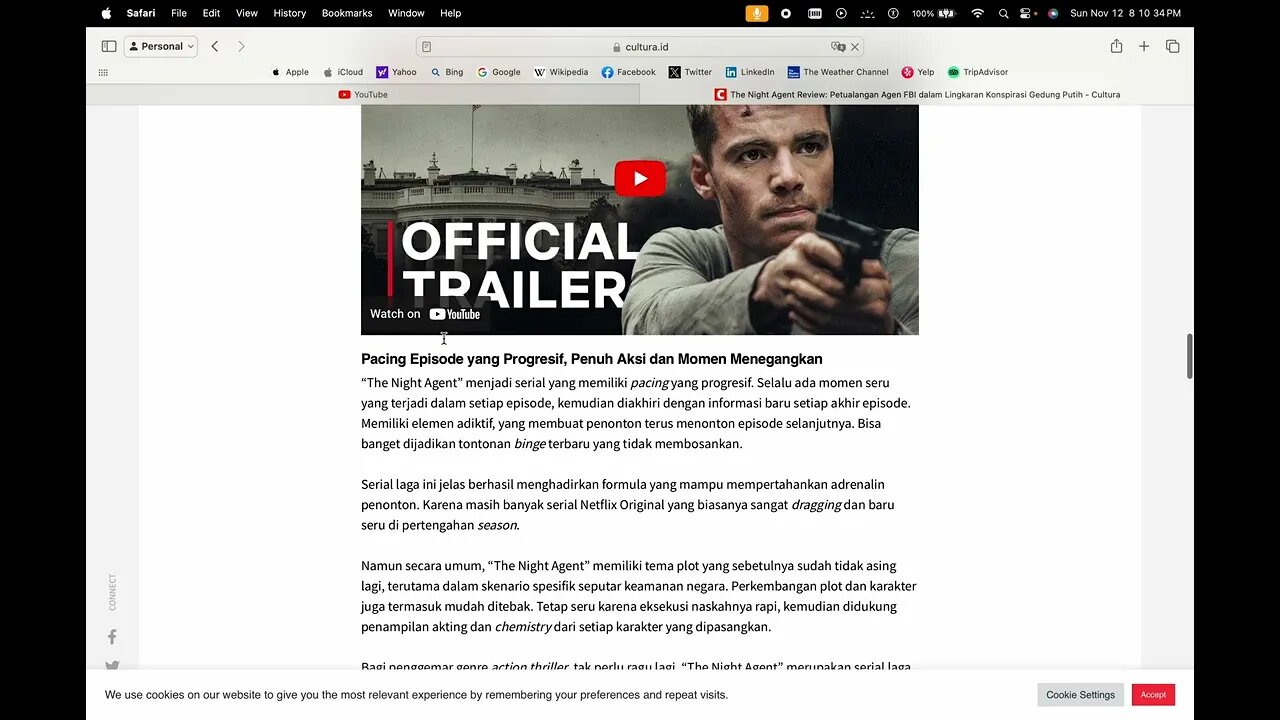Open the favorites grid apps icon
The height and width of the screenshot is (720, 1280).
point(103,72)
